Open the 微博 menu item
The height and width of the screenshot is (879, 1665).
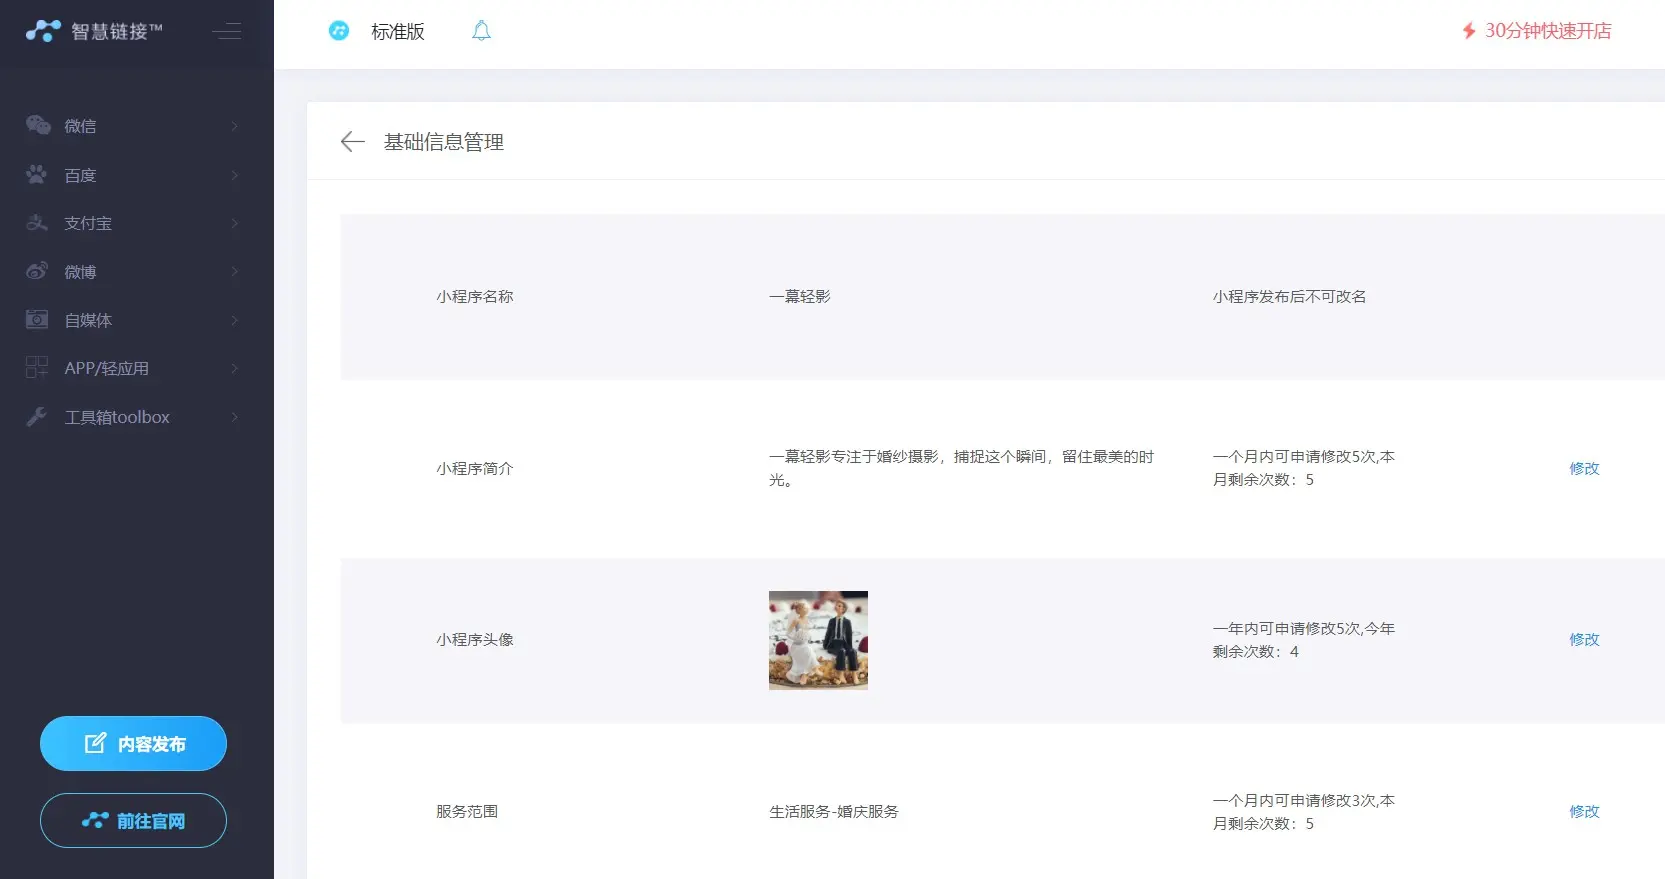coord(80,272)
